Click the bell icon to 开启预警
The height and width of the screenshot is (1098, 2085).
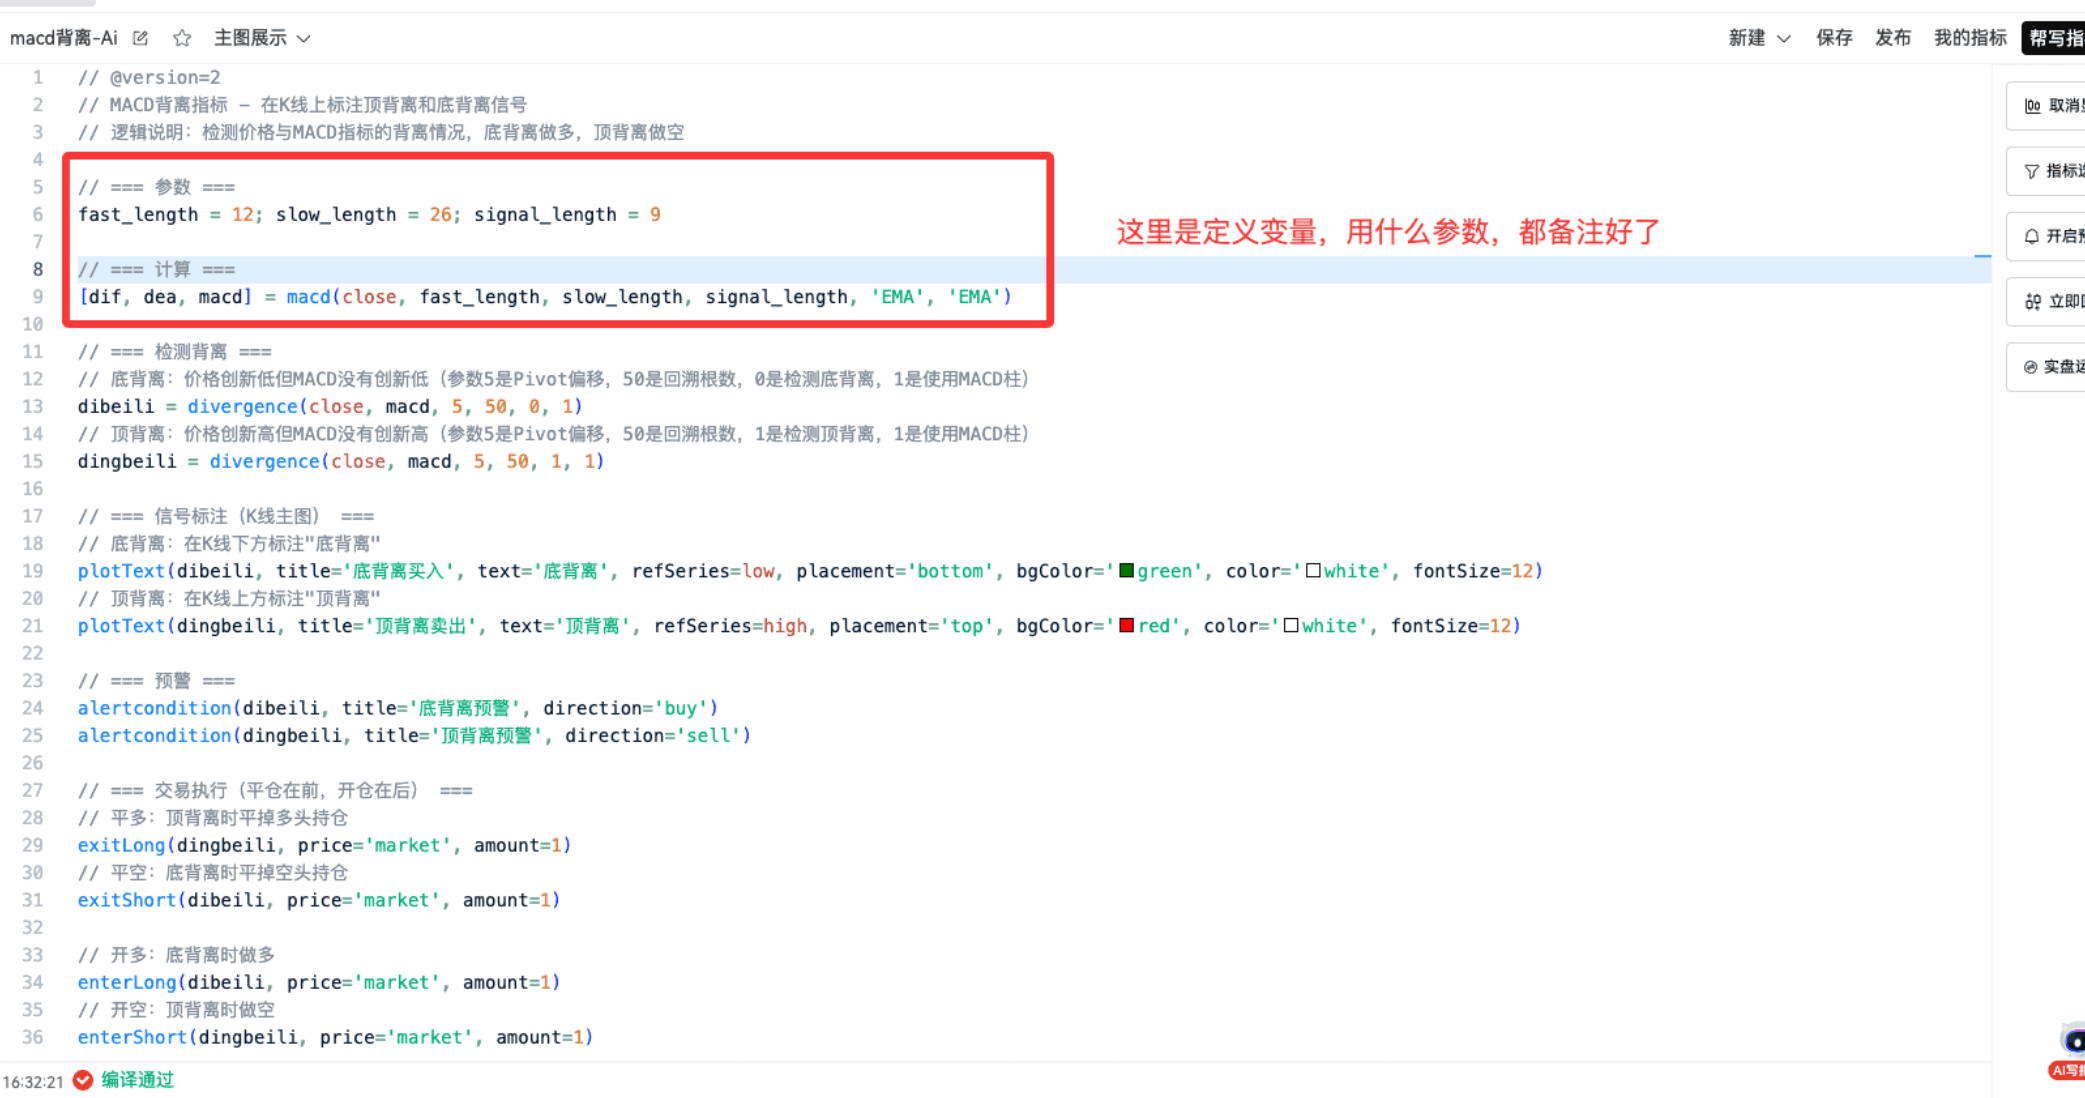[2030, 236]
